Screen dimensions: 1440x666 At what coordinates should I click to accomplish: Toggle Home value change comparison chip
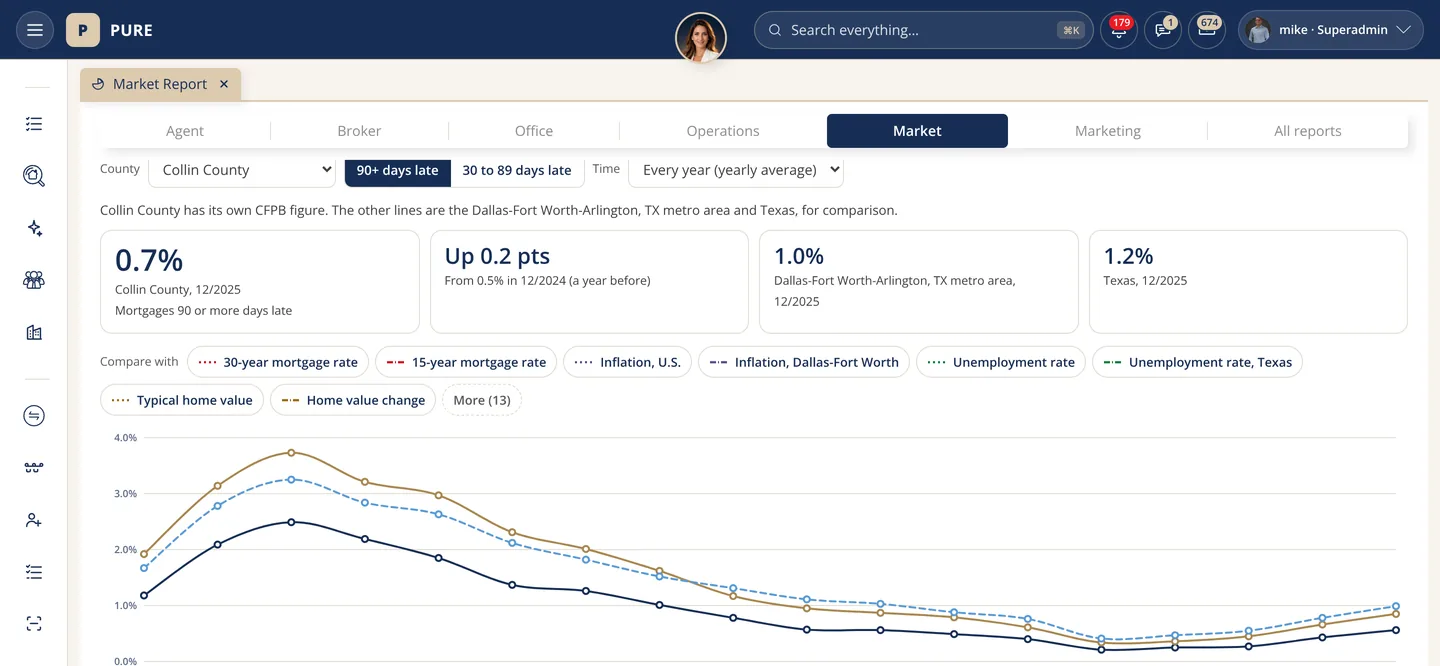353,400
